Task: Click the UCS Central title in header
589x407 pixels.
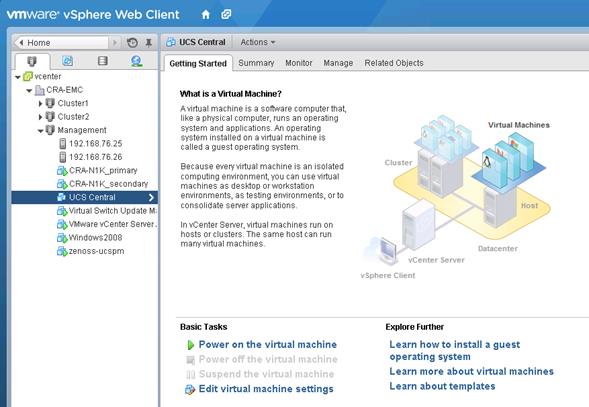Action: click(202, 42)
